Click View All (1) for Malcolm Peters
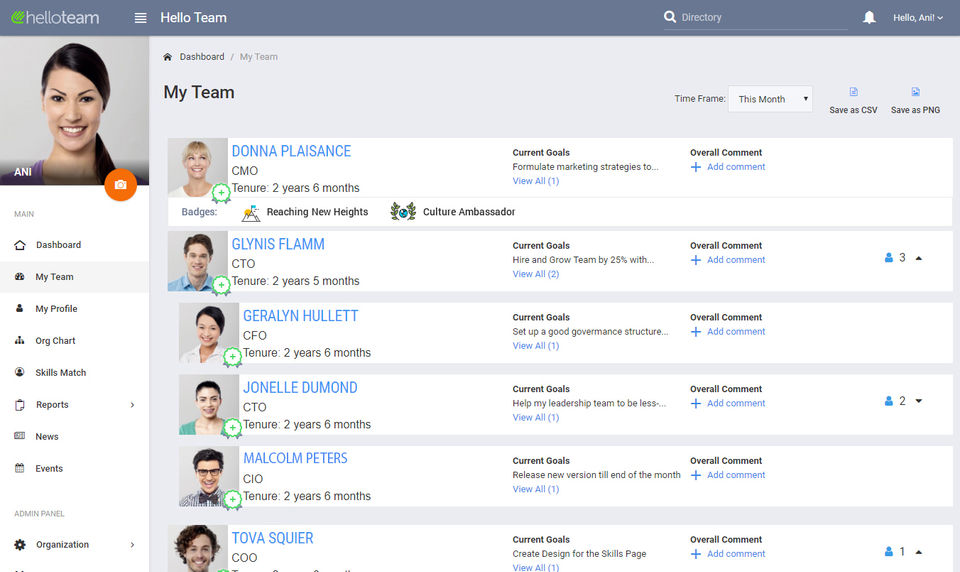 click(x=536, y=489)
